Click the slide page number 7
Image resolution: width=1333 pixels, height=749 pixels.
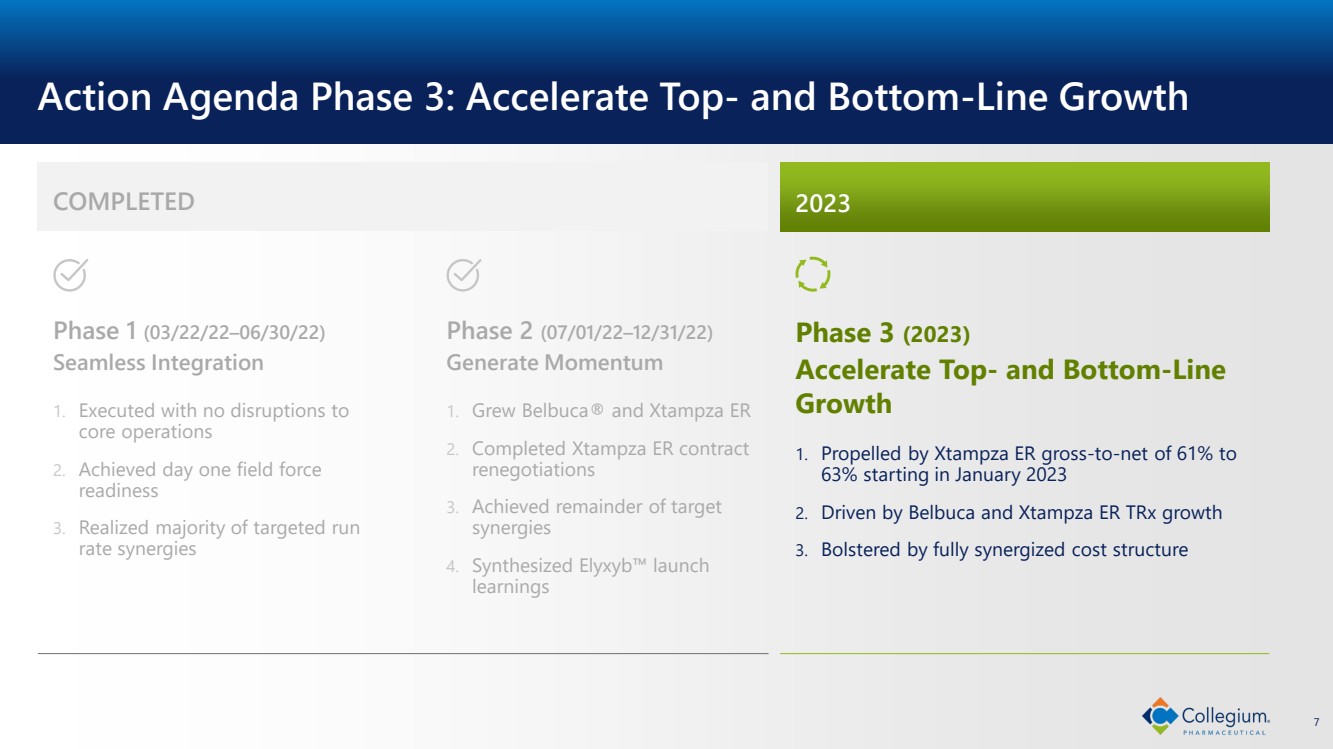[x=1316, y=722]
